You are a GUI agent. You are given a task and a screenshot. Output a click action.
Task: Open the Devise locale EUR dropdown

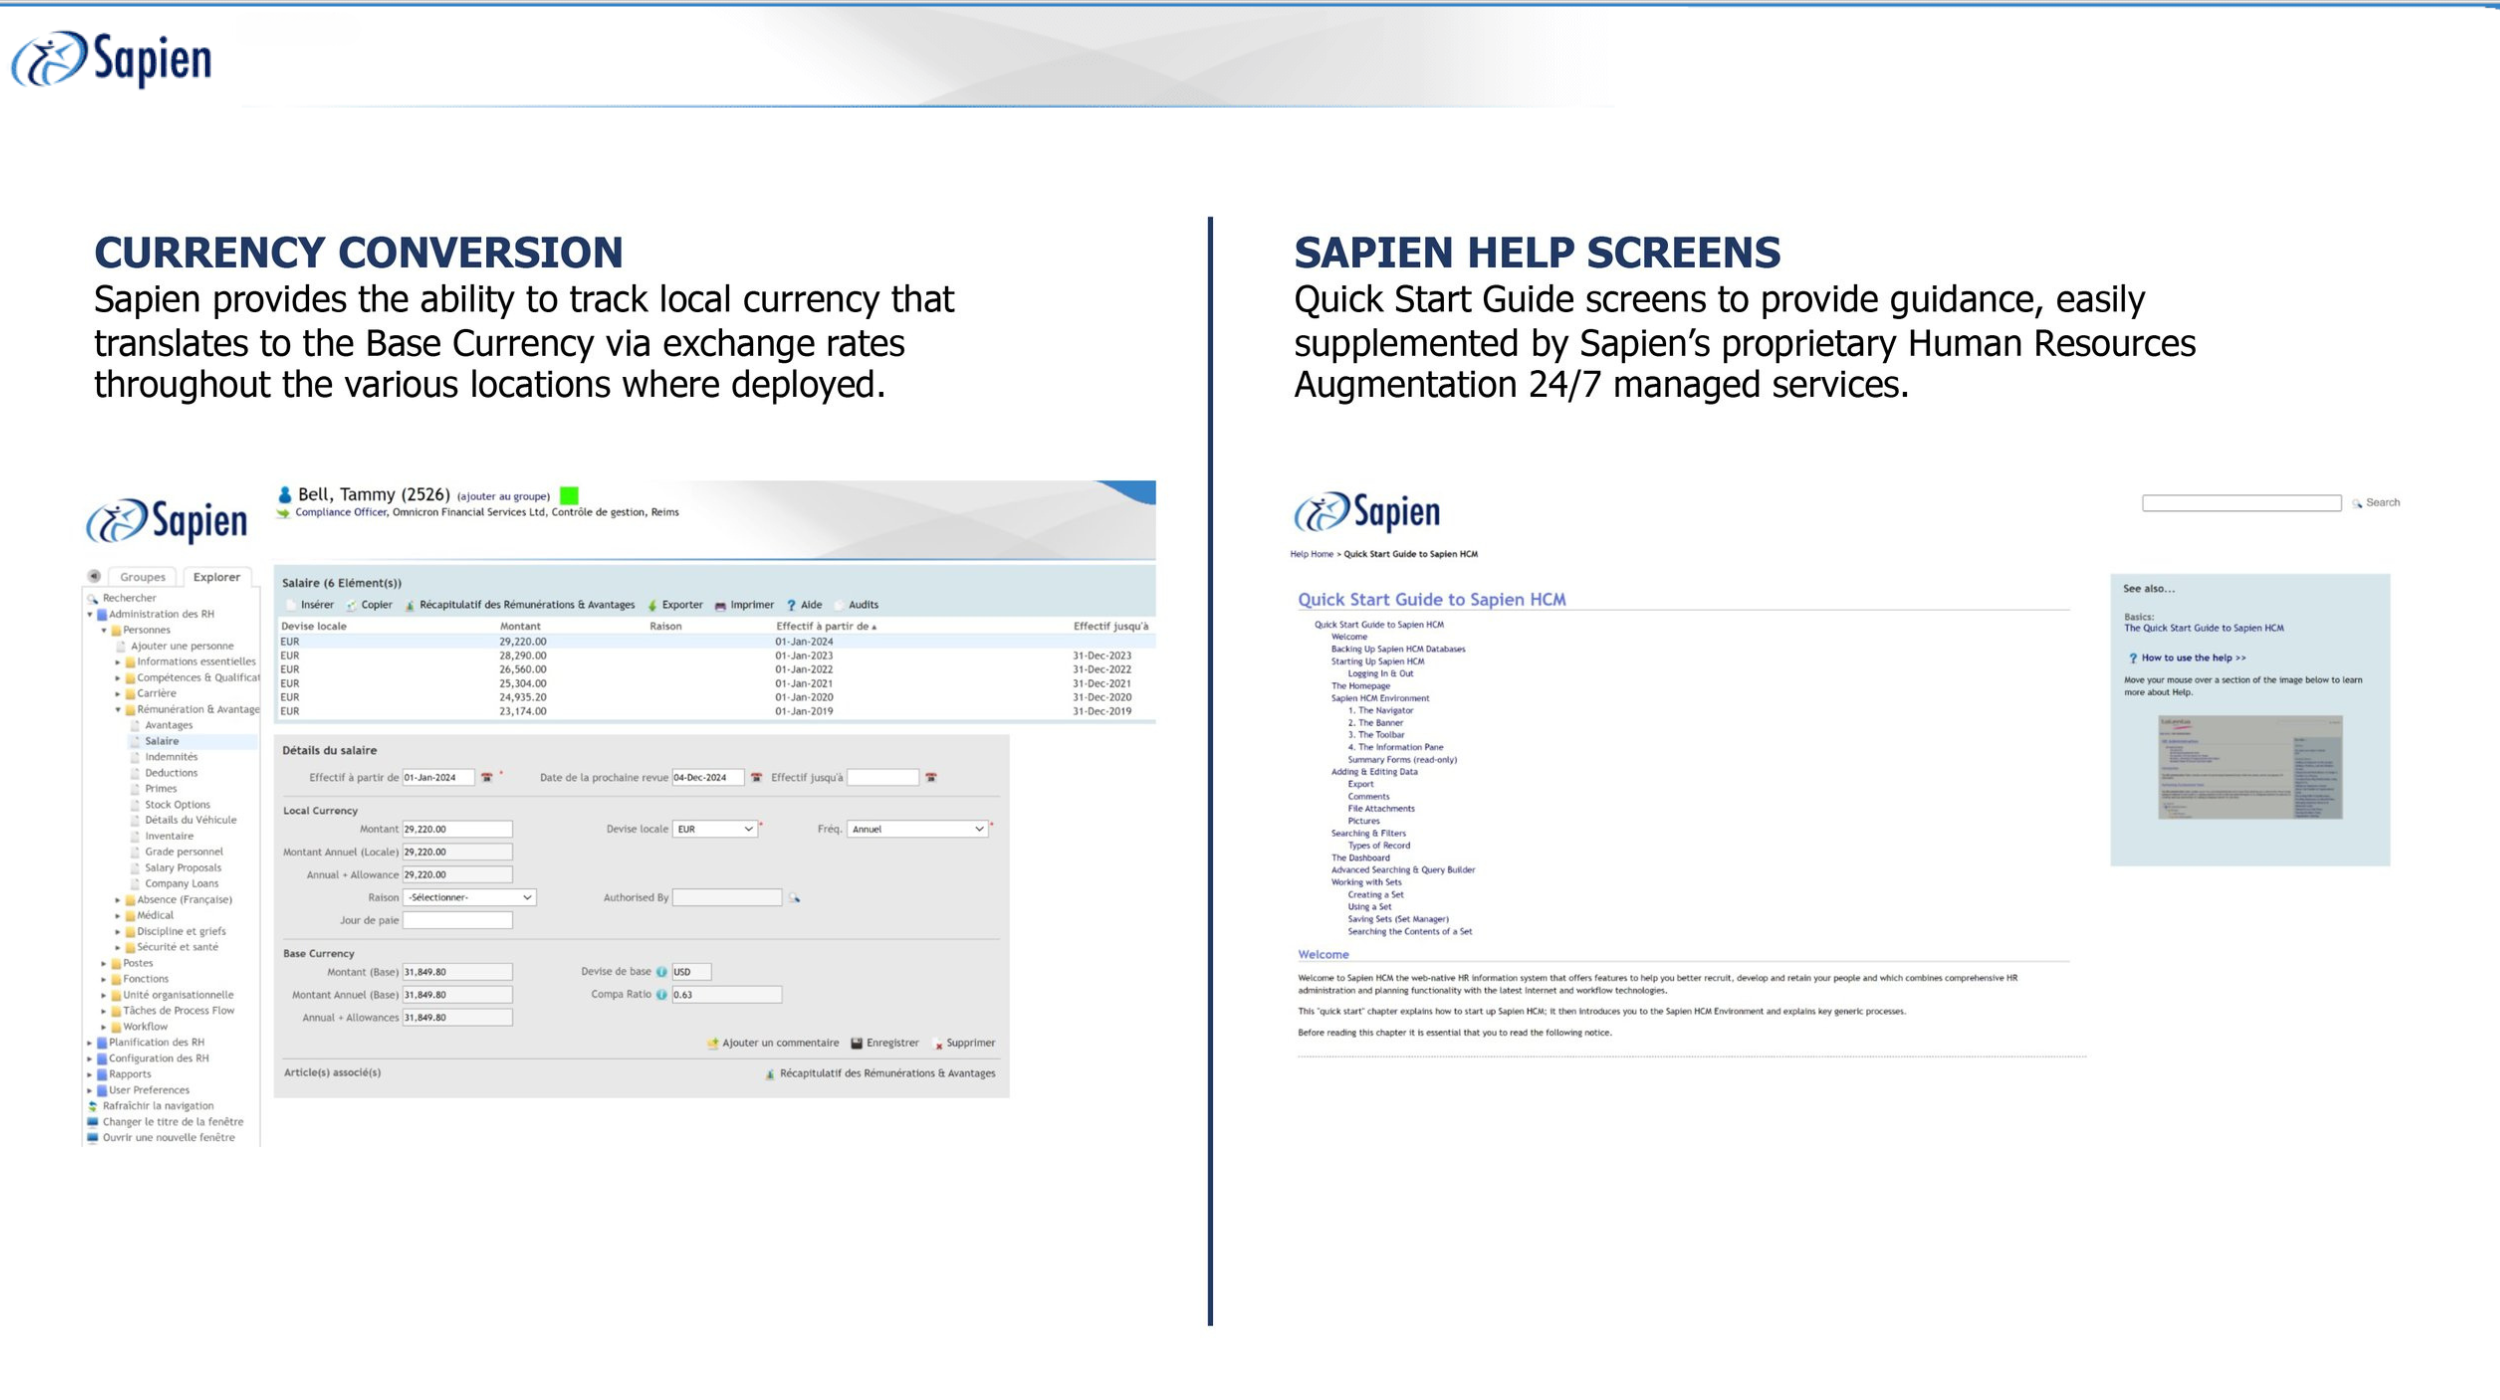tap(714, 829)
